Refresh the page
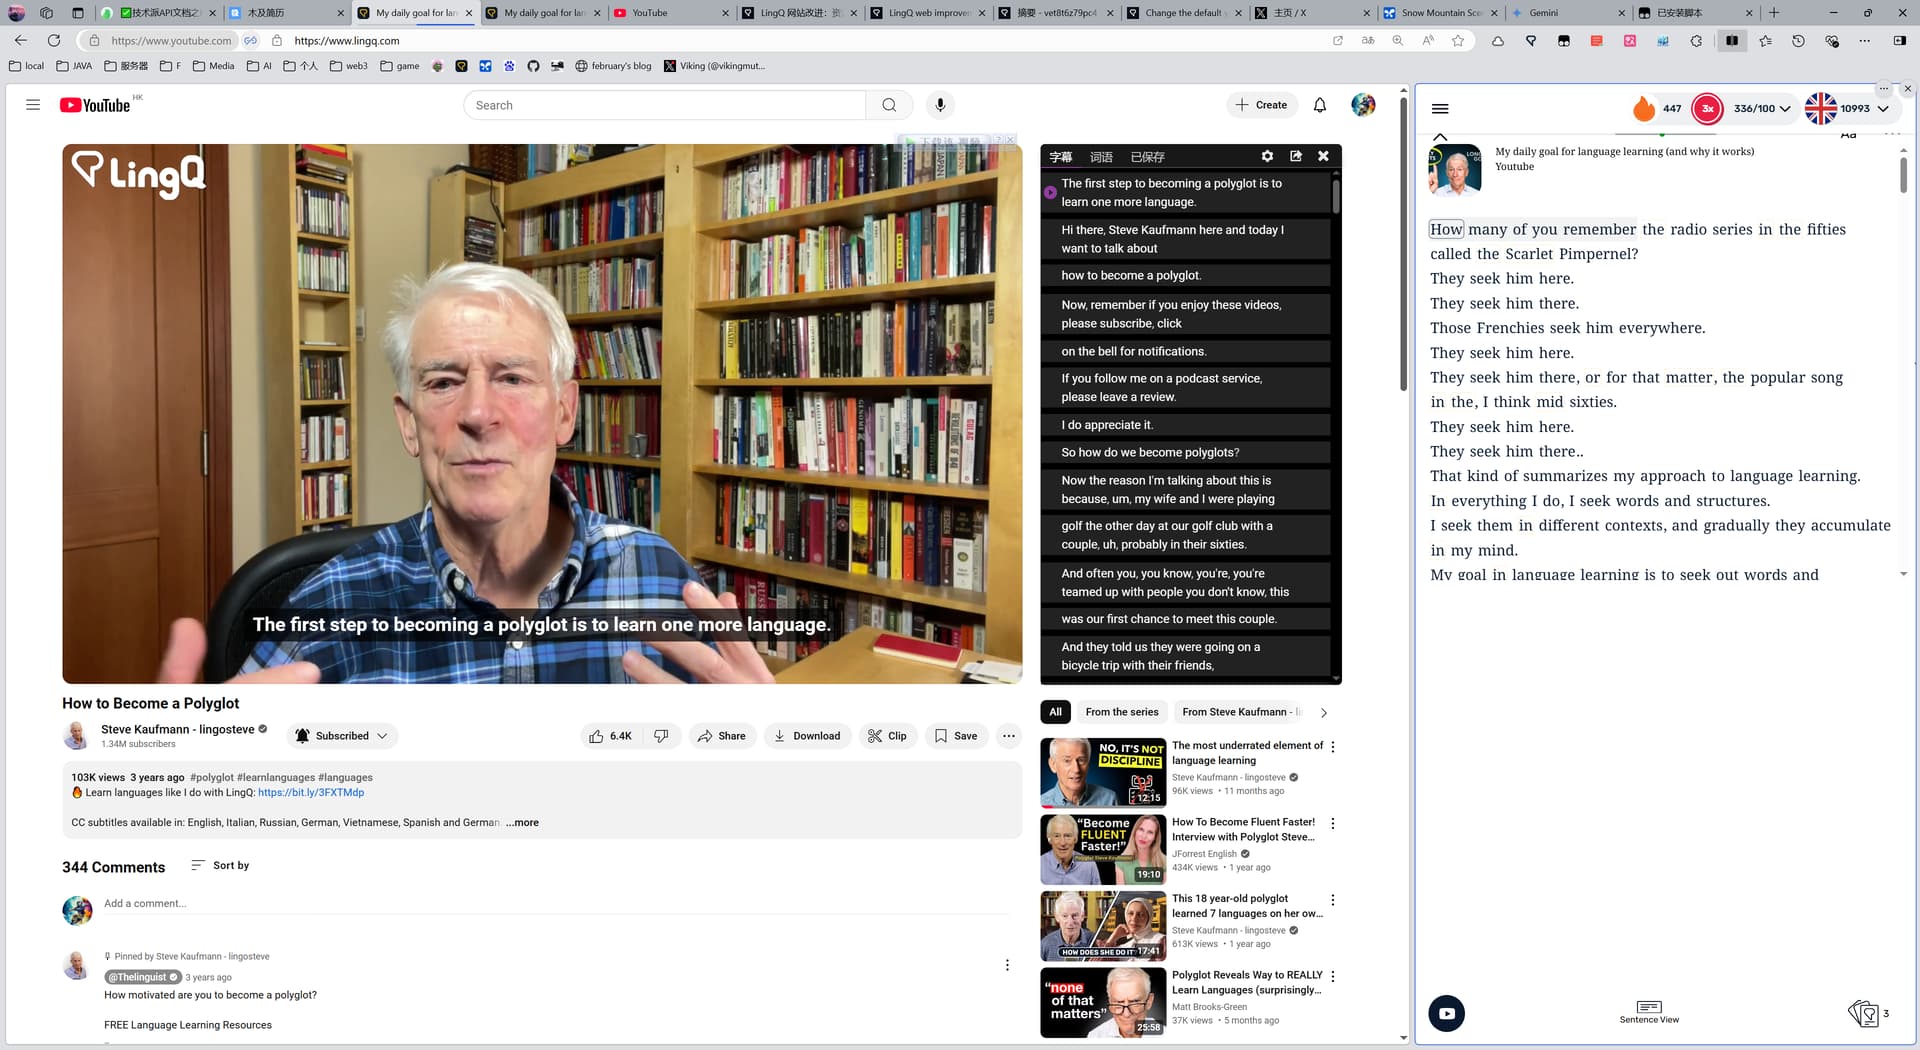 (54, 41)
